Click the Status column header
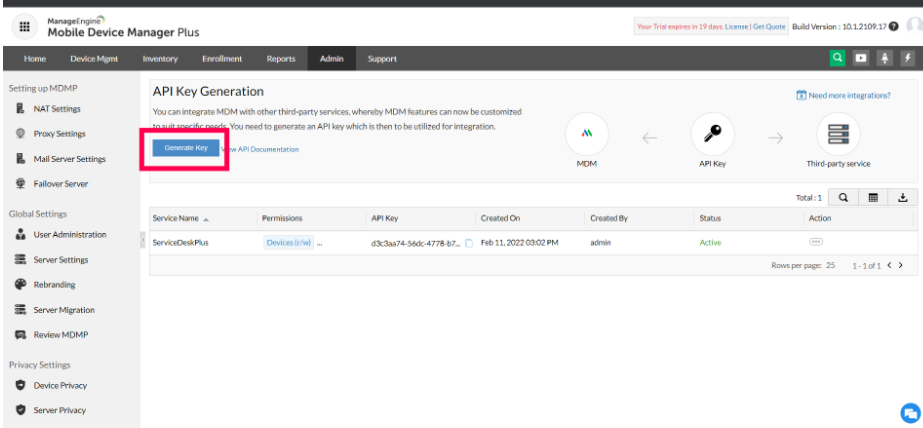 pos(710,218)
